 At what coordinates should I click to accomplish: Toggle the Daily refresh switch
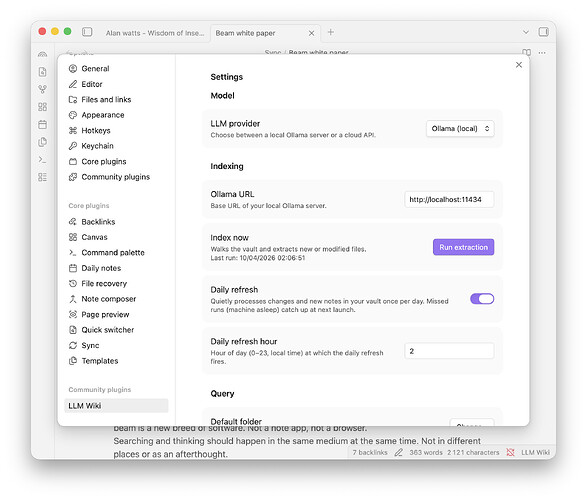coord(482,299)
